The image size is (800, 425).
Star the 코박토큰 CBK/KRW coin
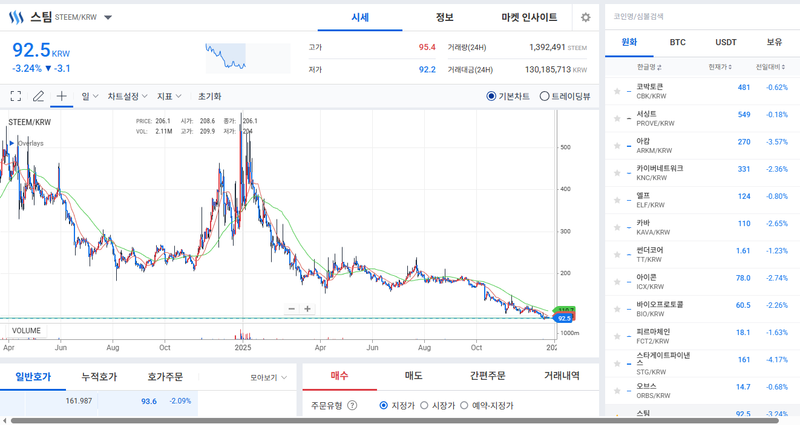coord(617,88)
